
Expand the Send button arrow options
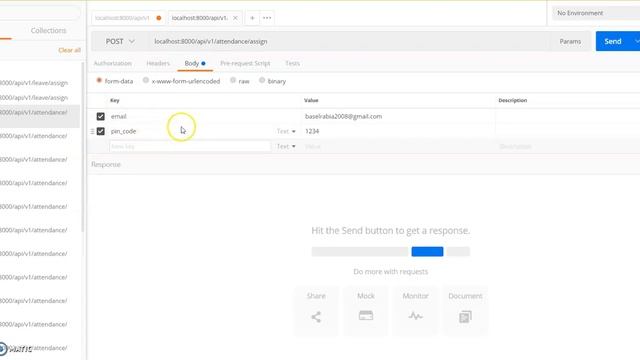pyautogui.click(x=636, y=41)
